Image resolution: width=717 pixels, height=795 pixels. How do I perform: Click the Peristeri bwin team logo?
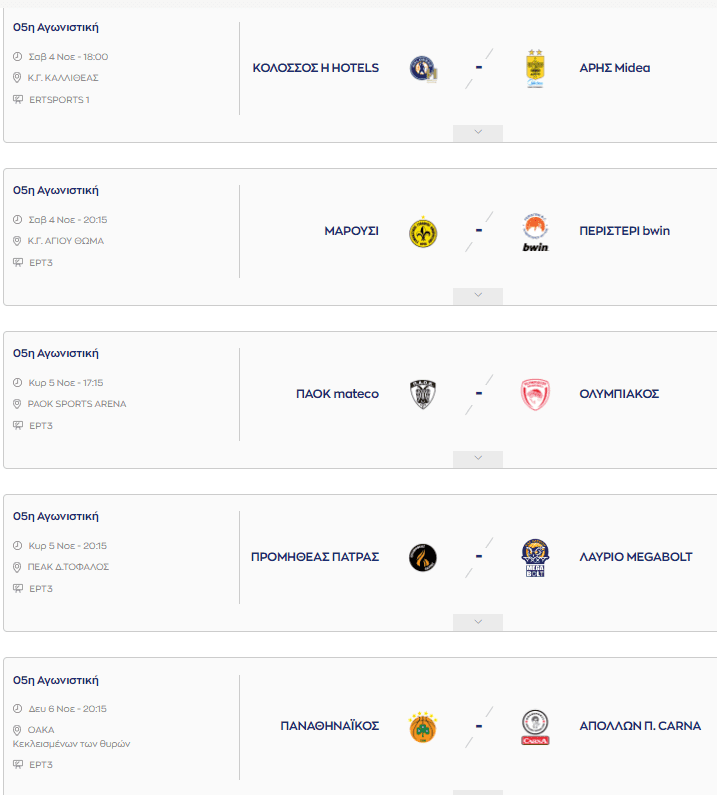(x=535, y=232)
